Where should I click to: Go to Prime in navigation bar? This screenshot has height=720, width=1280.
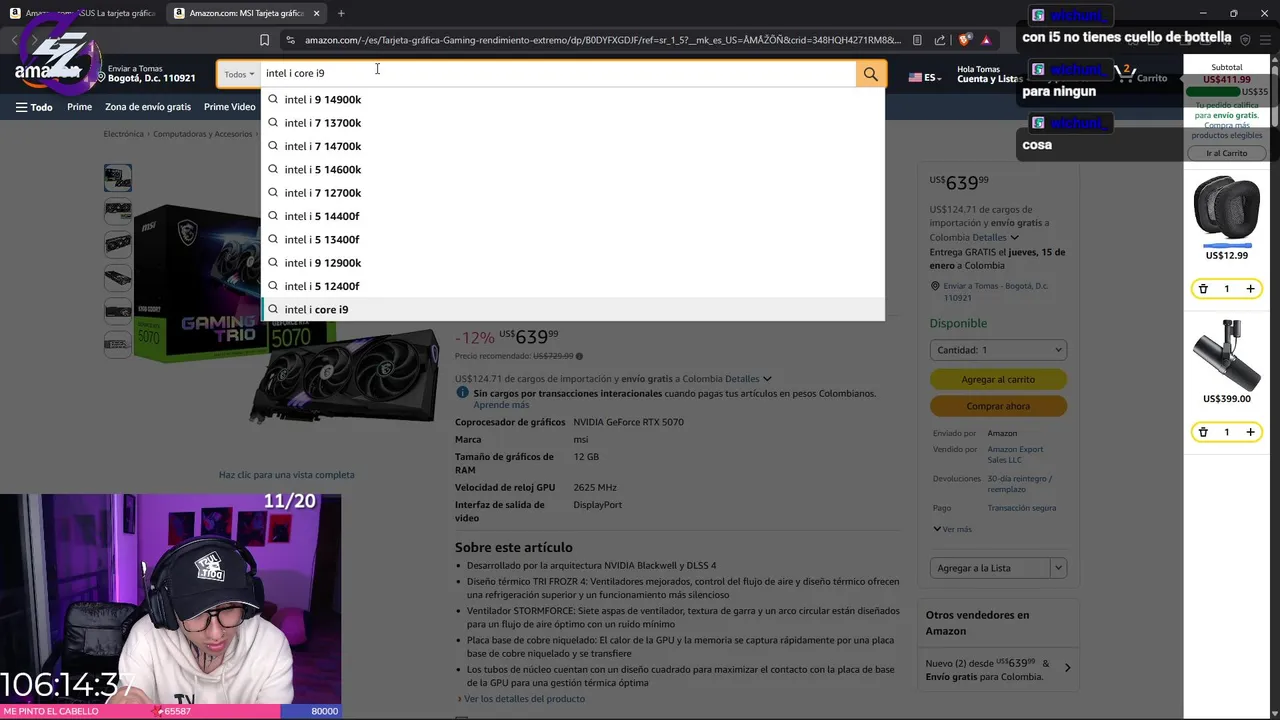79,107
